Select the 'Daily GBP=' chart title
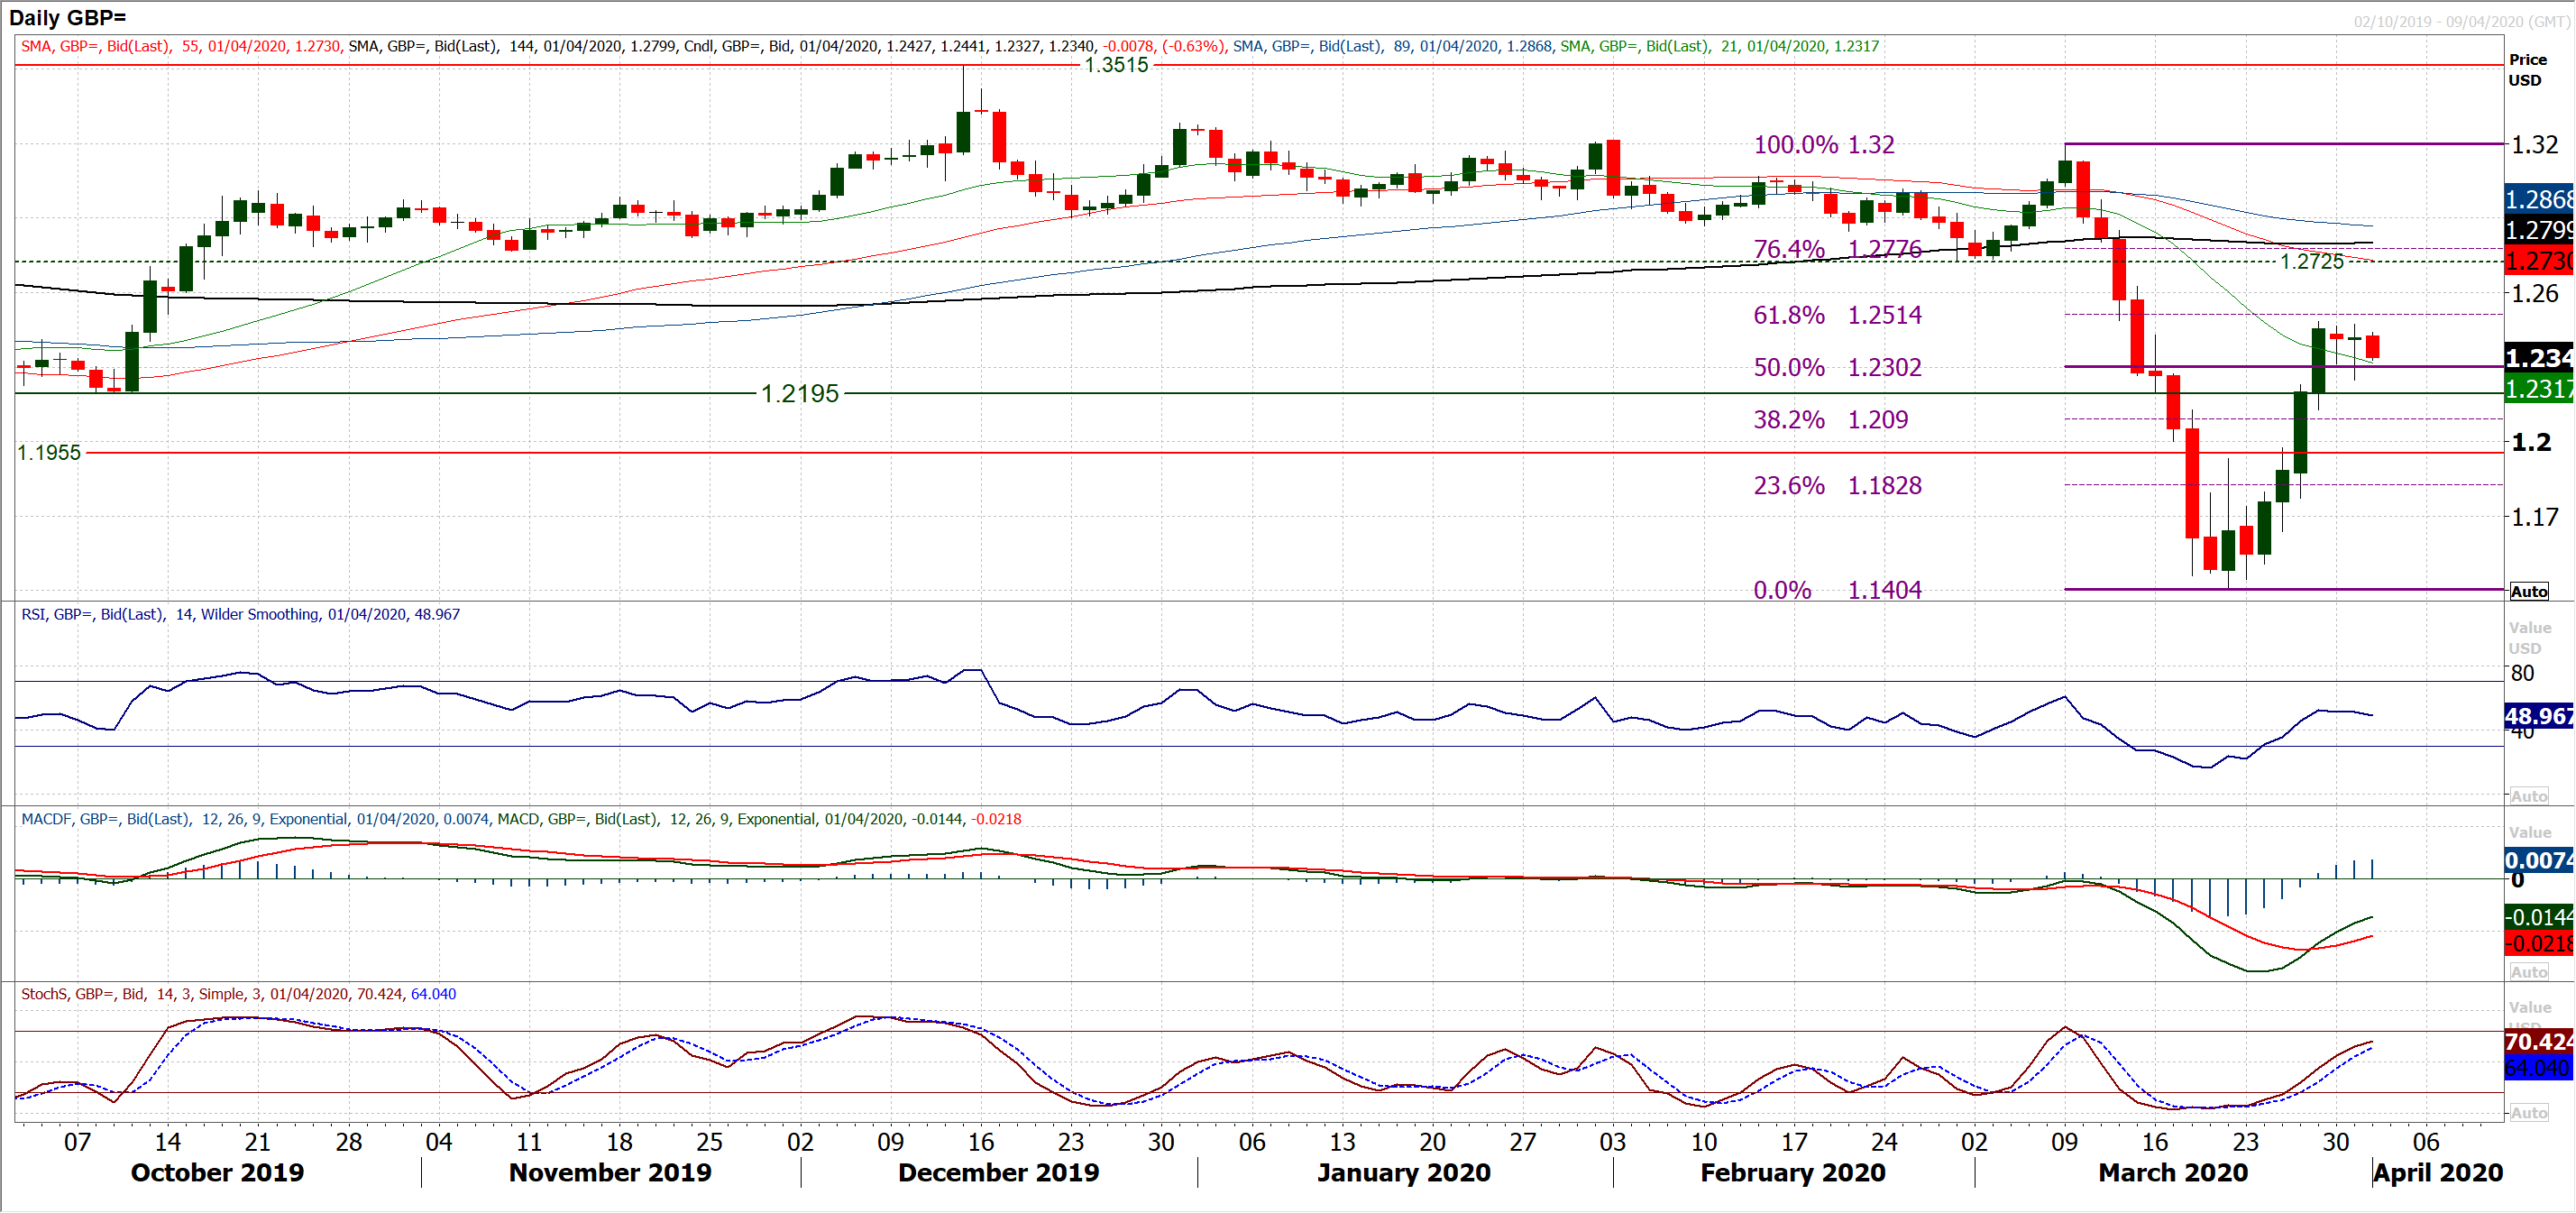 (68, 18)
